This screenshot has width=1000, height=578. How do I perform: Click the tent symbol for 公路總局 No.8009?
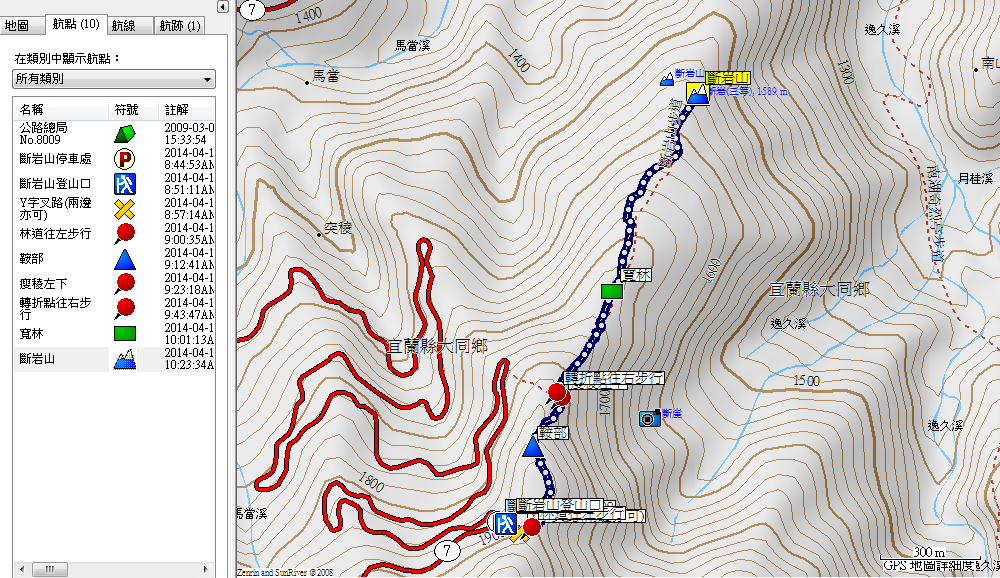[124, 133]
